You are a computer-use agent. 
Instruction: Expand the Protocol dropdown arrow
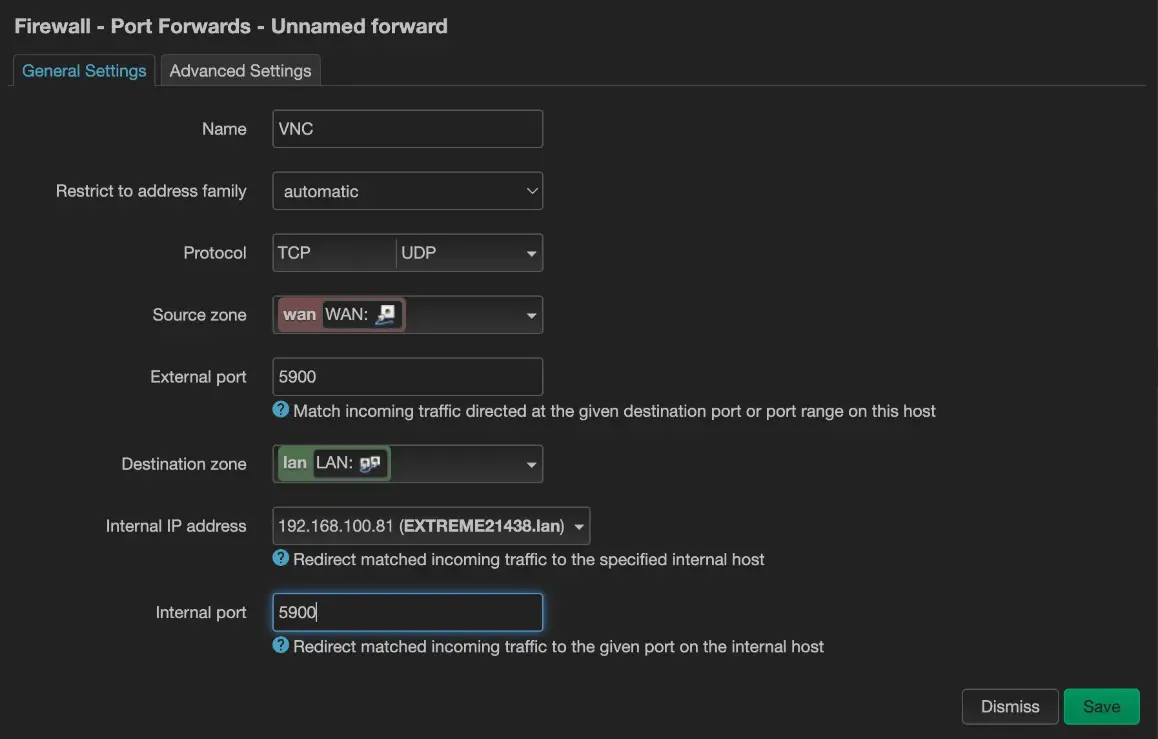coord(531,254)
